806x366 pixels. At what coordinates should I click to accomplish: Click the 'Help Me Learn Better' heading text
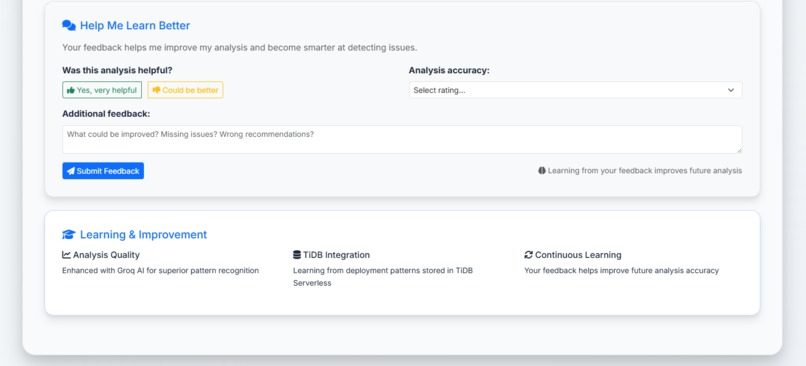[135, 26]
